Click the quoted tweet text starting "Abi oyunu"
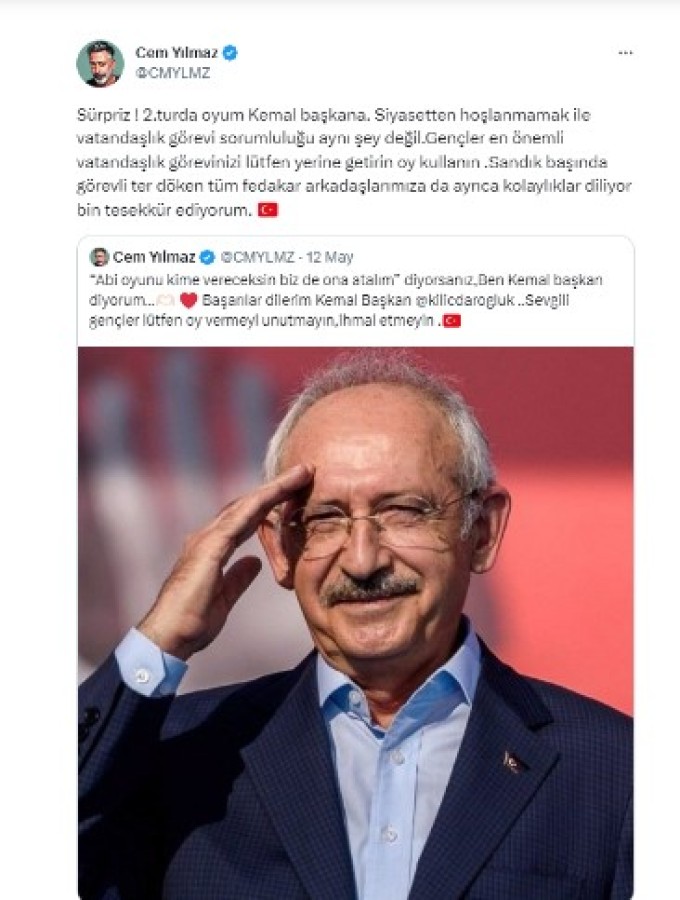This screenshot has width=680, height=900. click(346, 300)
